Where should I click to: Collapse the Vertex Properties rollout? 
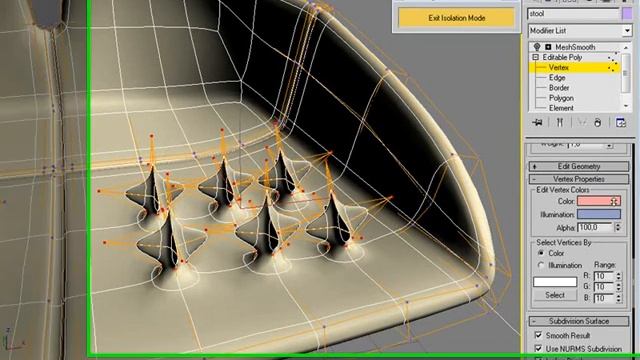(x=579, y=179)
